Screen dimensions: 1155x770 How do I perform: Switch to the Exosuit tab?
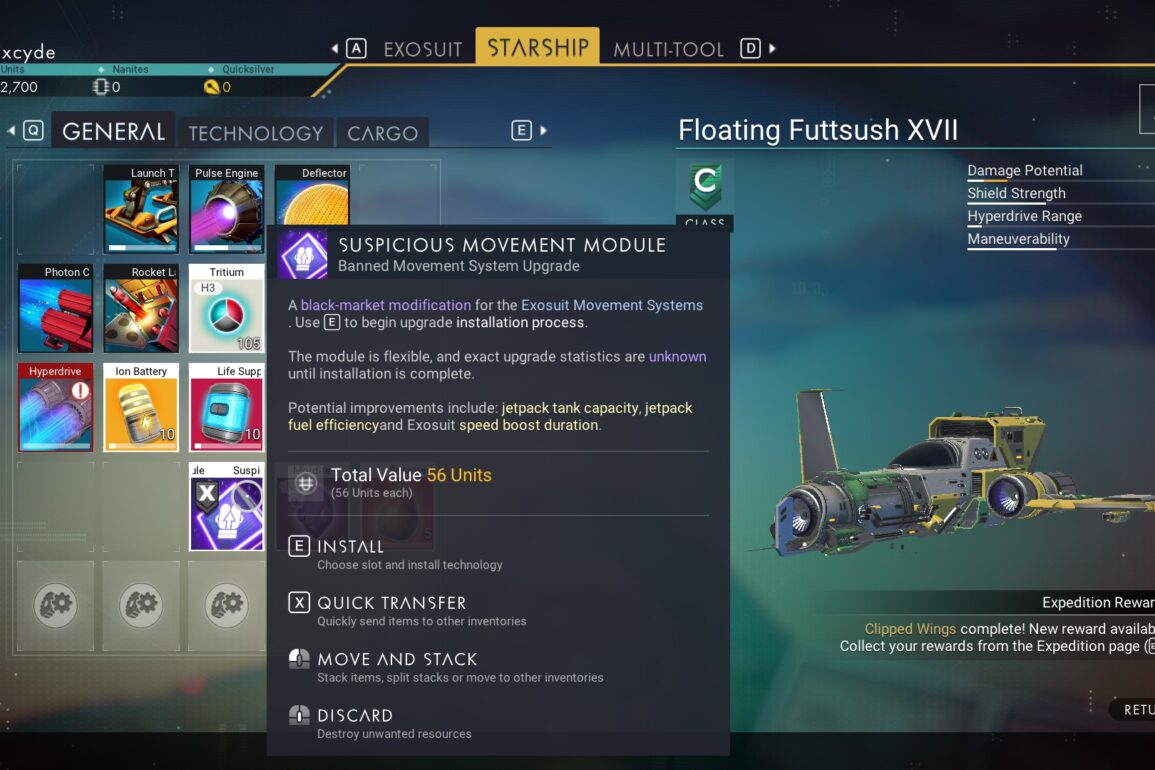422,49
